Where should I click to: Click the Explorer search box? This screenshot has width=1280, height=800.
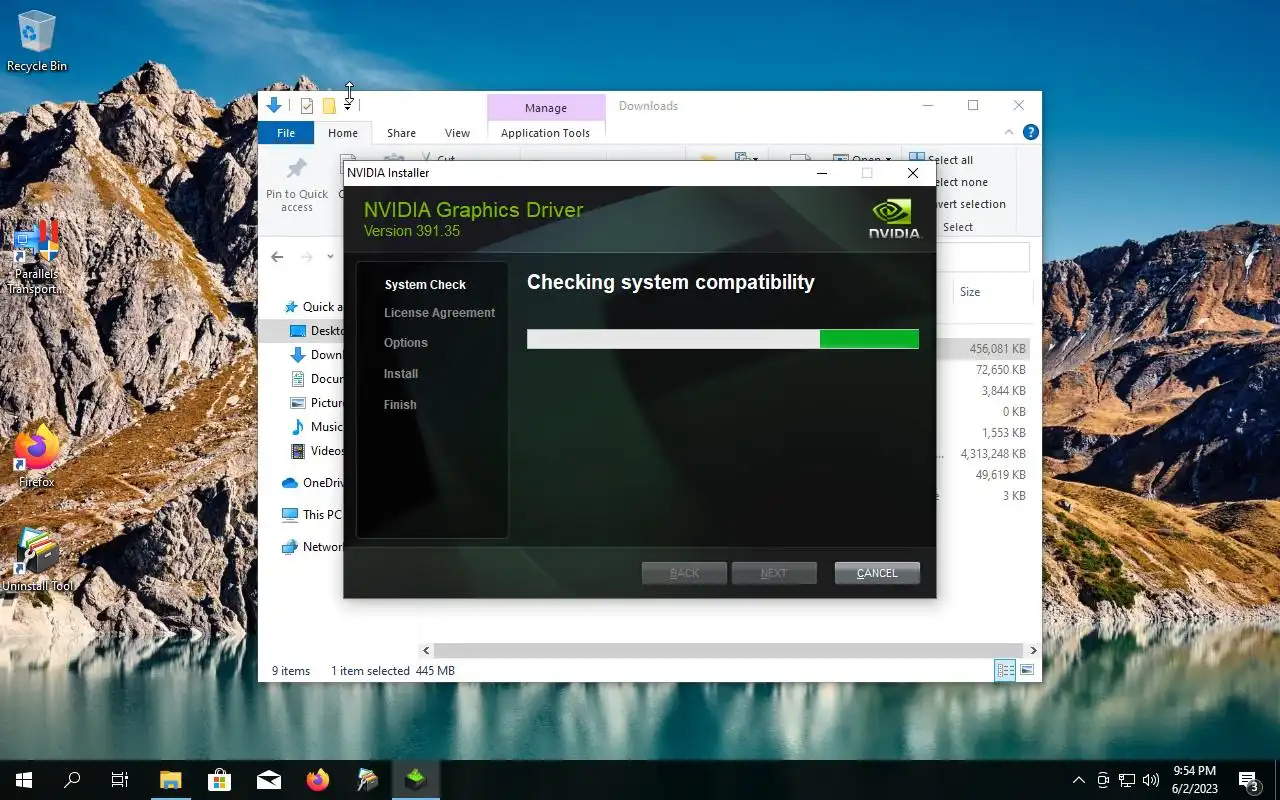[x=982, y=257]
